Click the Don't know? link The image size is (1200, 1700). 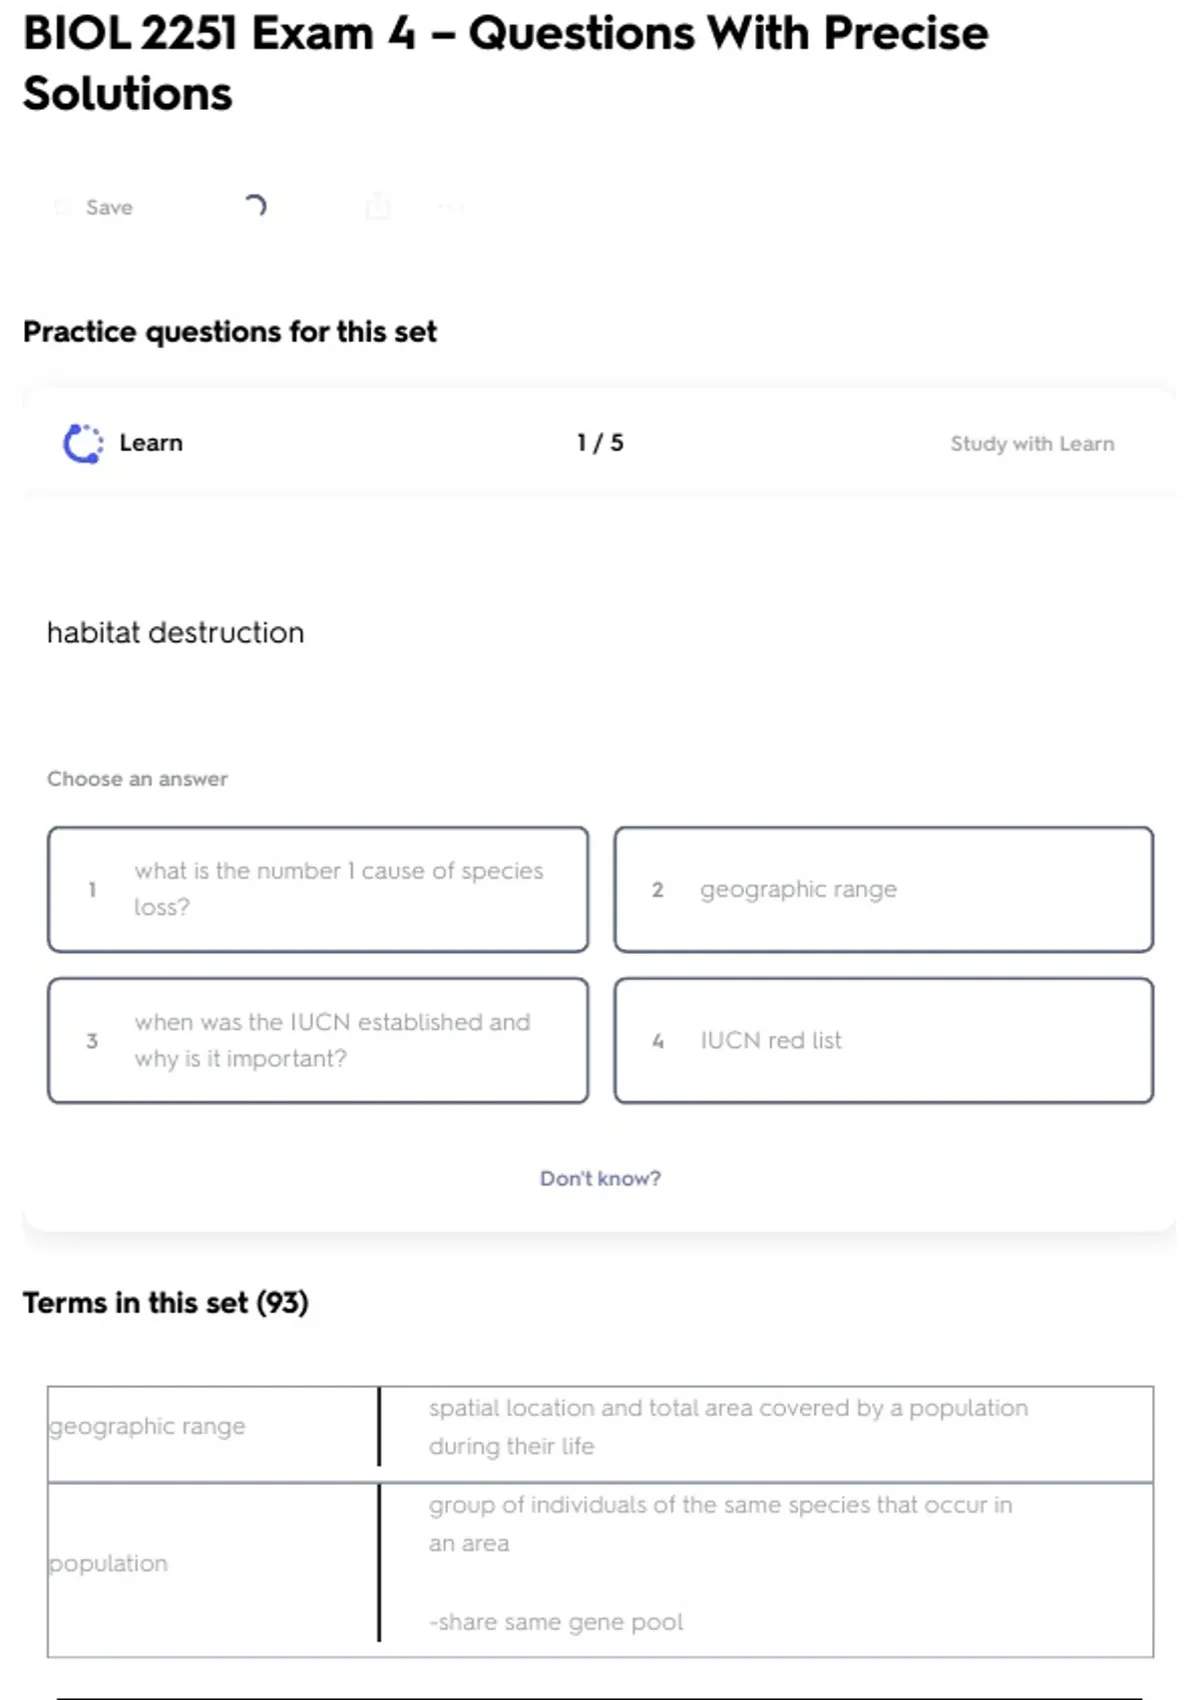(x=600, y=1178)
